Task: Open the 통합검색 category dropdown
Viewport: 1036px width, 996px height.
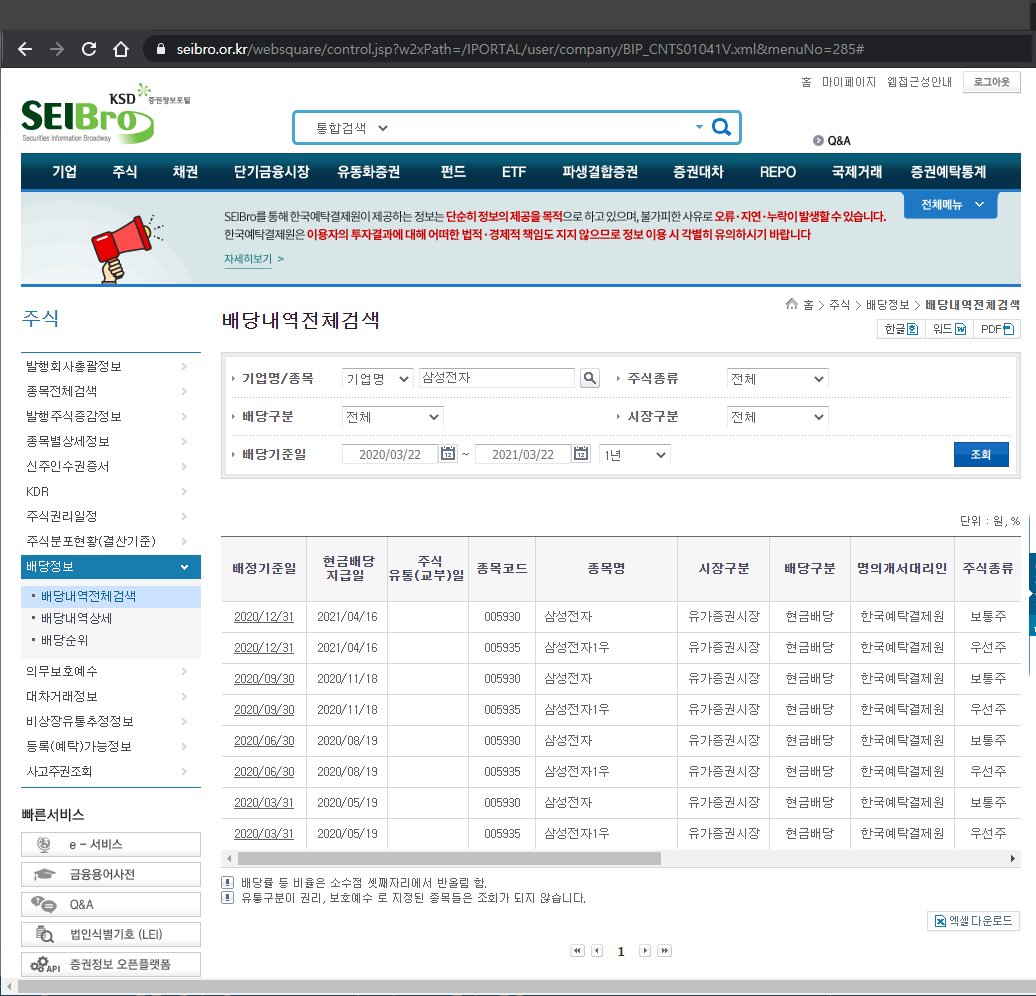Action: coord(352,128)
